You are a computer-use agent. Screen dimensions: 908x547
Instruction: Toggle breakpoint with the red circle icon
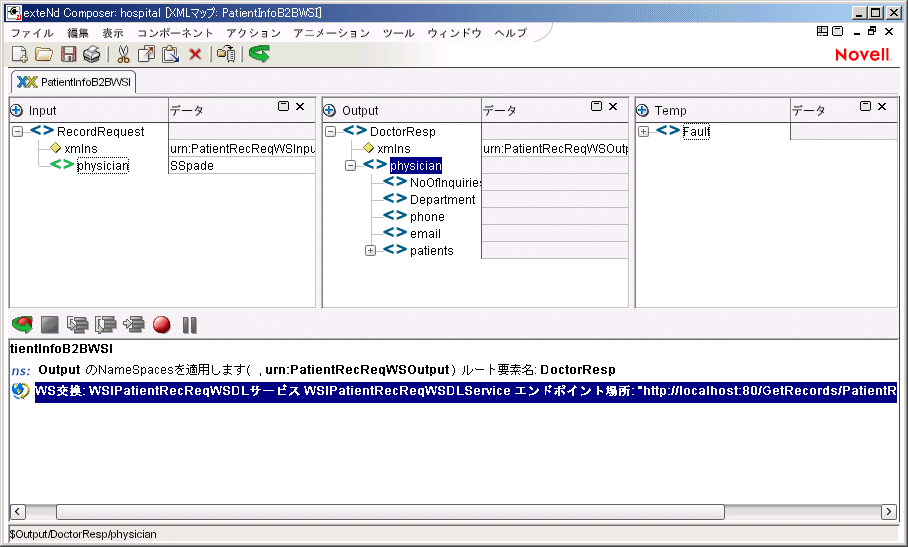tap(162, 325)
